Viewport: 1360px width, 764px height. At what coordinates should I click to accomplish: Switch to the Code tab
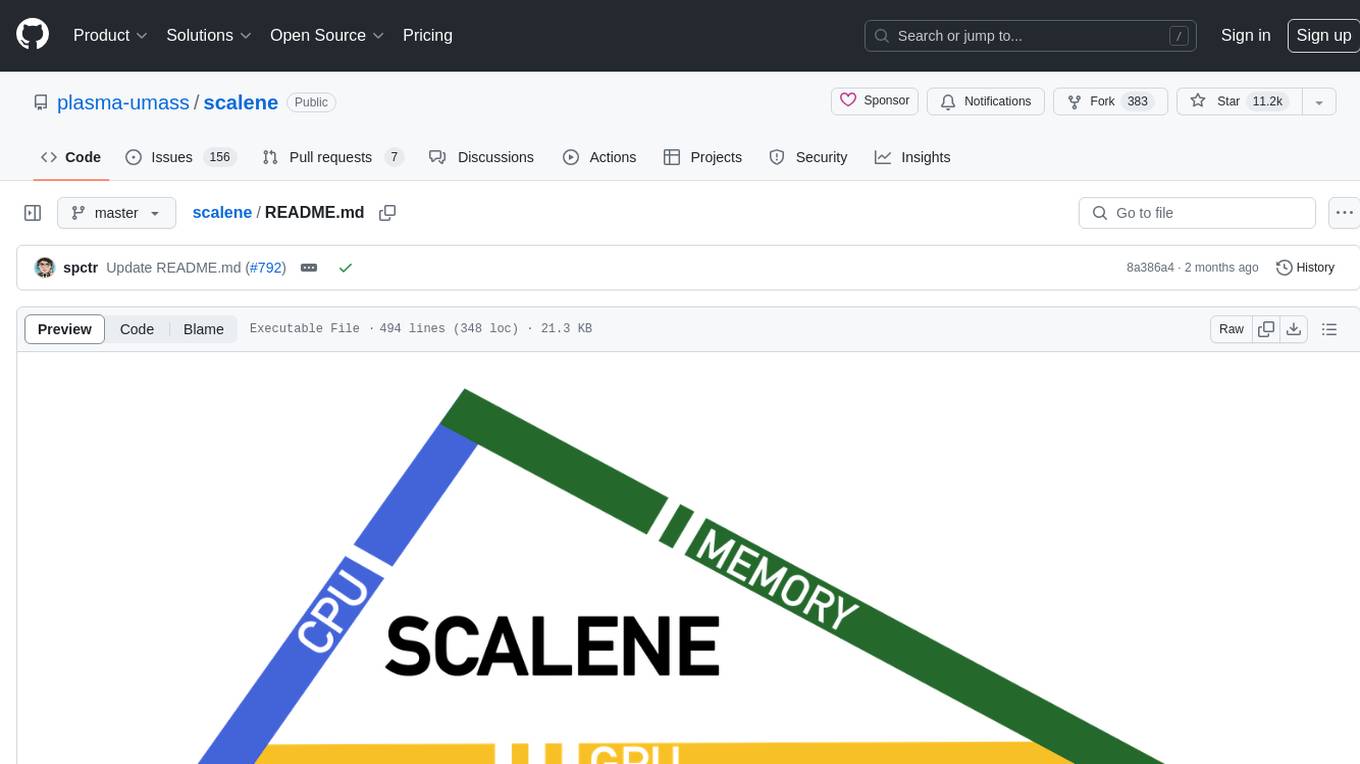(71, 157)
